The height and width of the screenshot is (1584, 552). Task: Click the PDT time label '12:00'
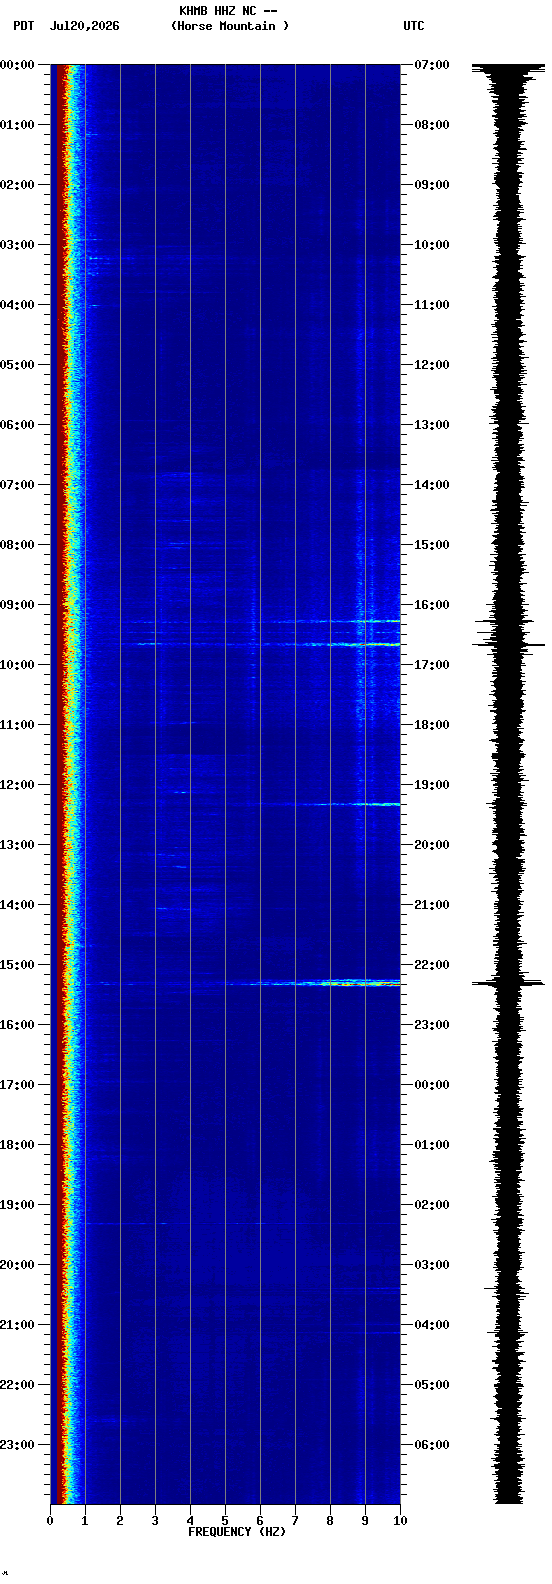pyautogui.click(x=17, y=785)
